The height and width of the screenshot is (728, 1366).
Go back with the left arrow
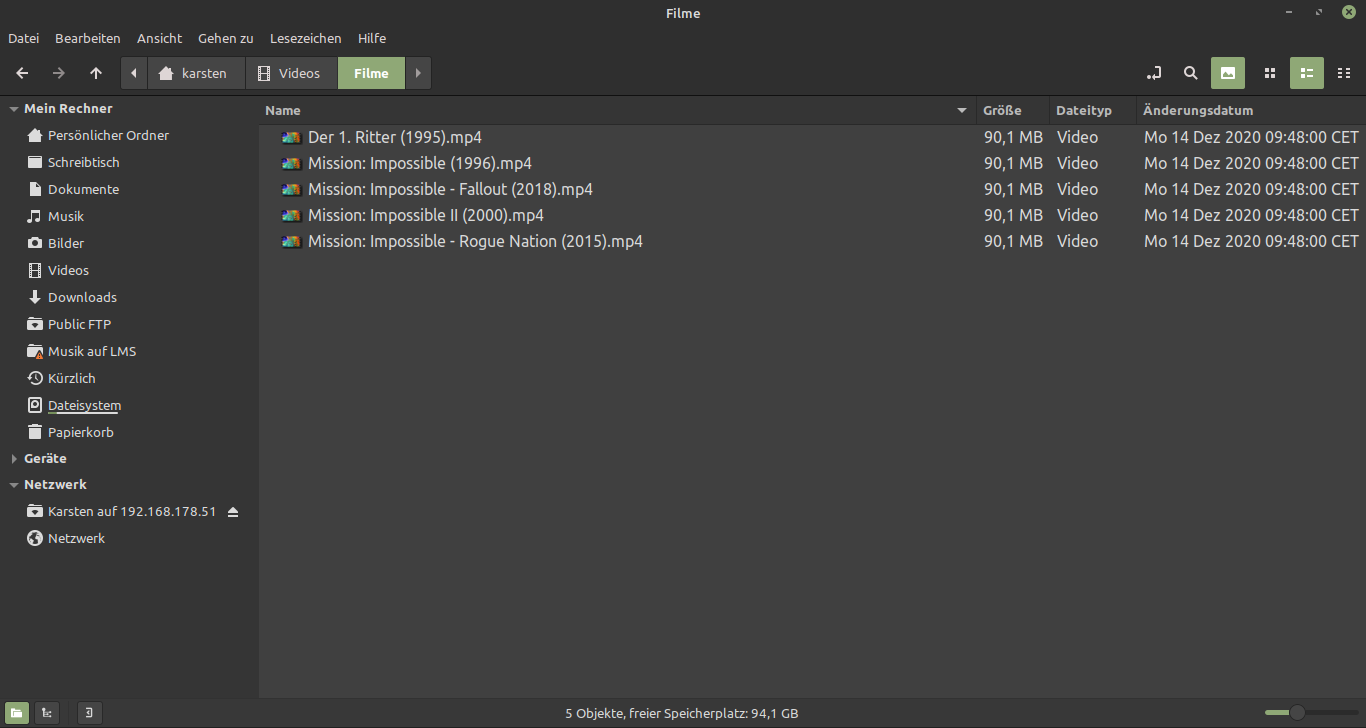(22, 73)
